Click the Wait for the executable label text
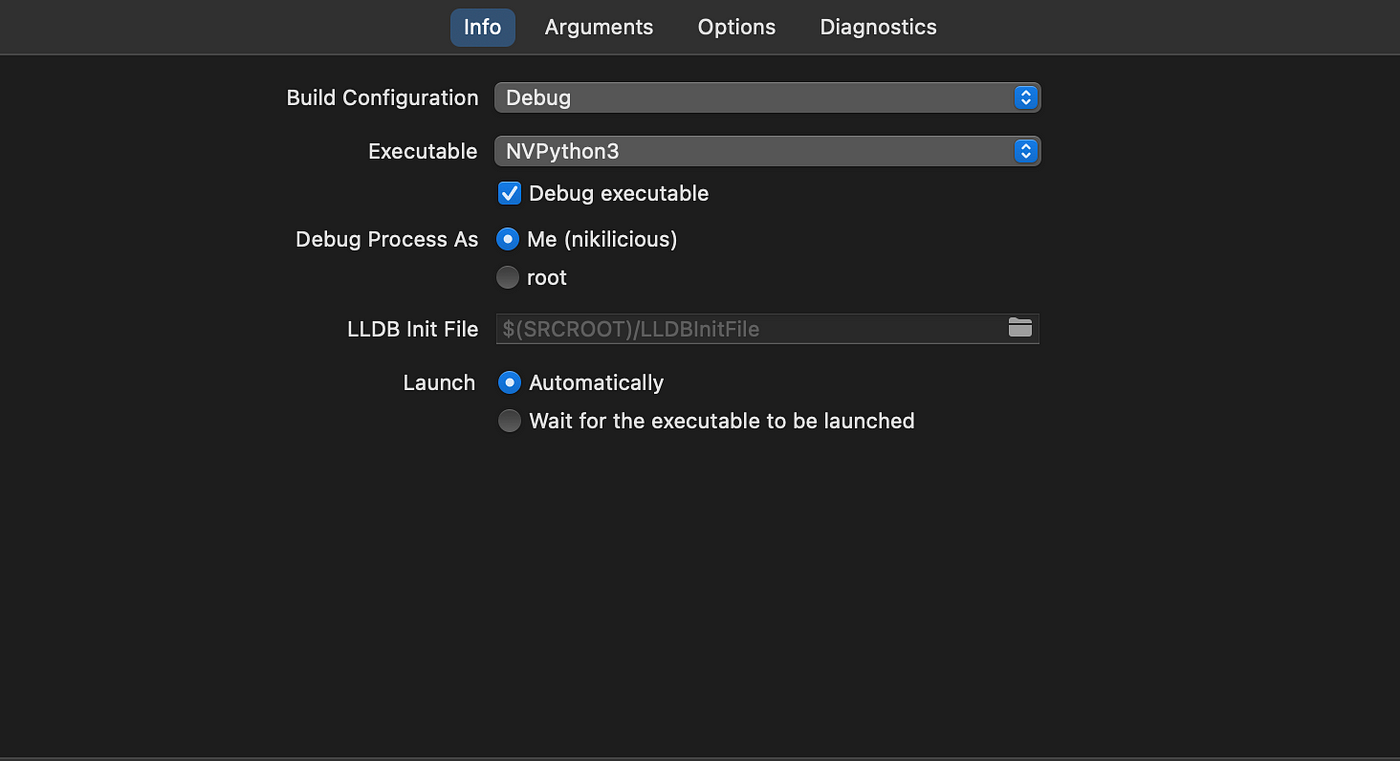Viewport: 1400px width, 761px height. click(722, 421)
